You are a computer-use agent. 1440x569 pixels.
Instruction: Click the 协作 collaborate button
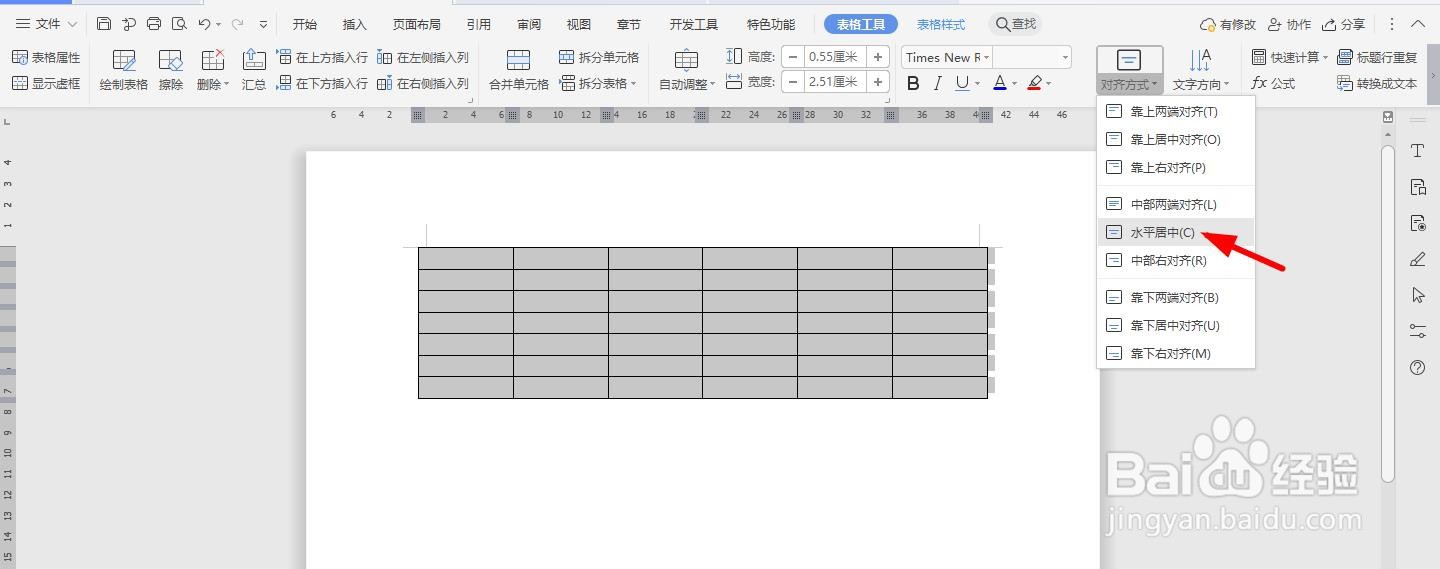pyautogui.click(x=1289, y=24)
